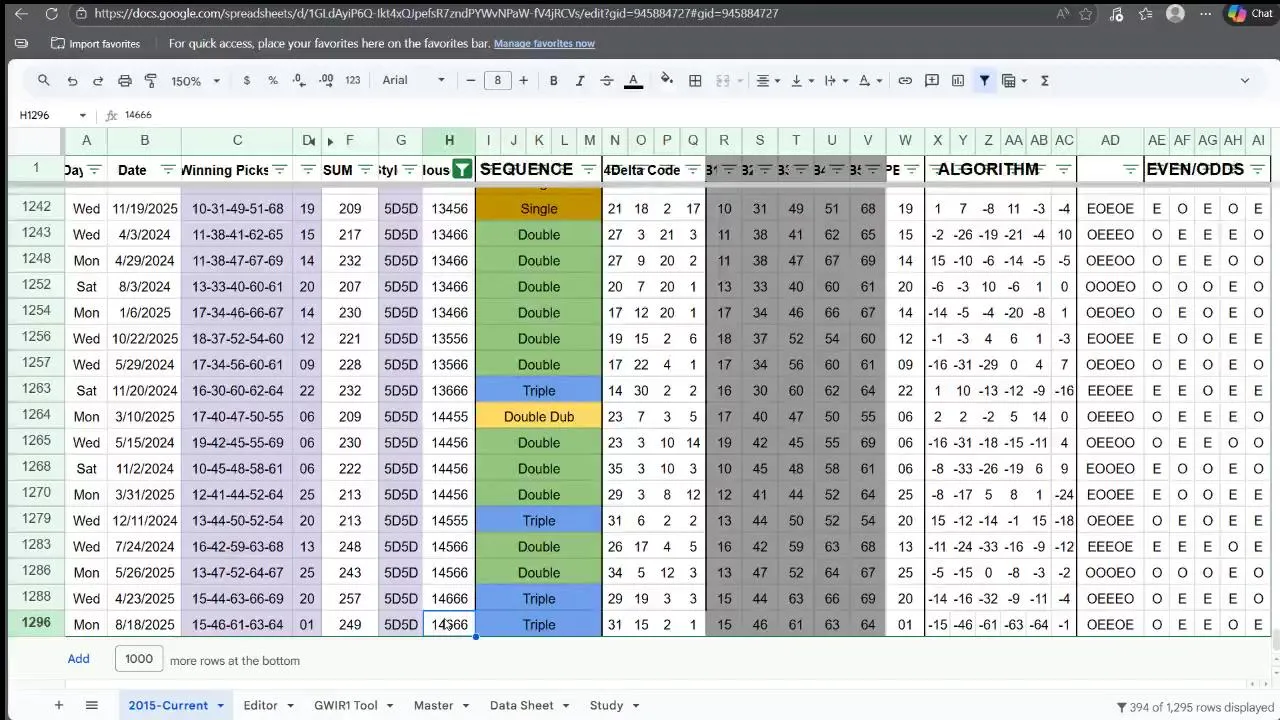This screenshot has width=1280, height=720.
Task: Click the font size field showing 8
Action: (x=497, y=80)
